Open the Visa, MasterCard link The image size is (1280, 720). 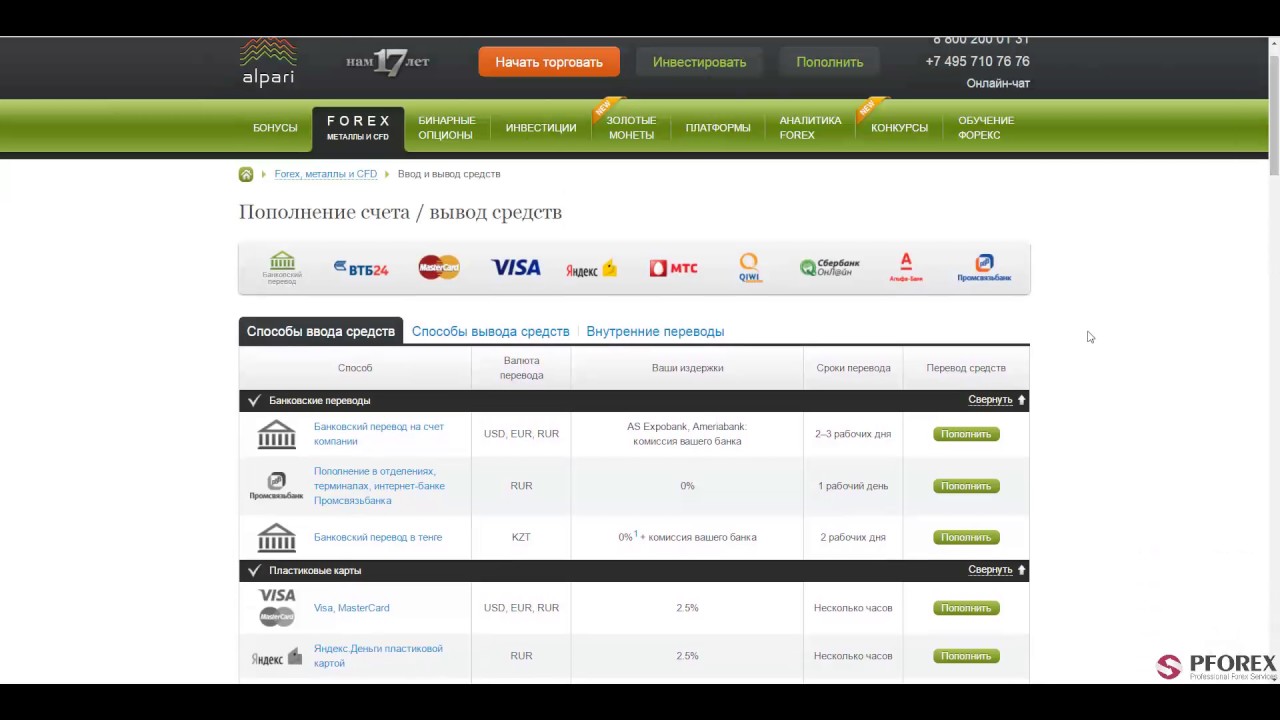pos(352,608)
